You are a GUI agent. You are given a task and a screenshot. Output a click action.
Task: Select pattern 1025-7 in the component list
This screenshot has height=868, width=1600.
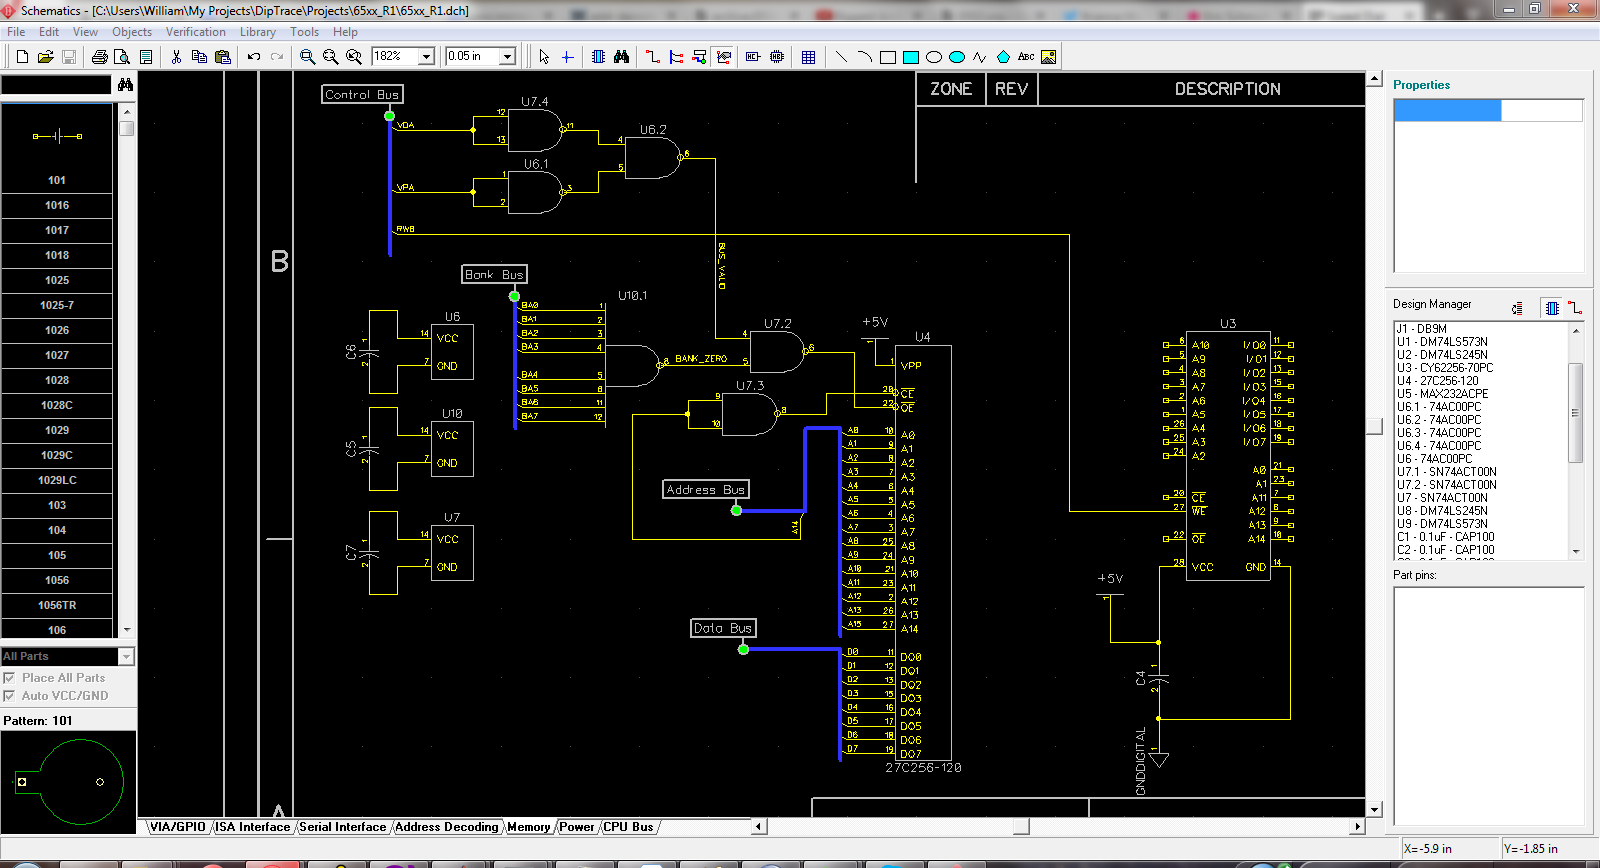(x=57, y=305)
